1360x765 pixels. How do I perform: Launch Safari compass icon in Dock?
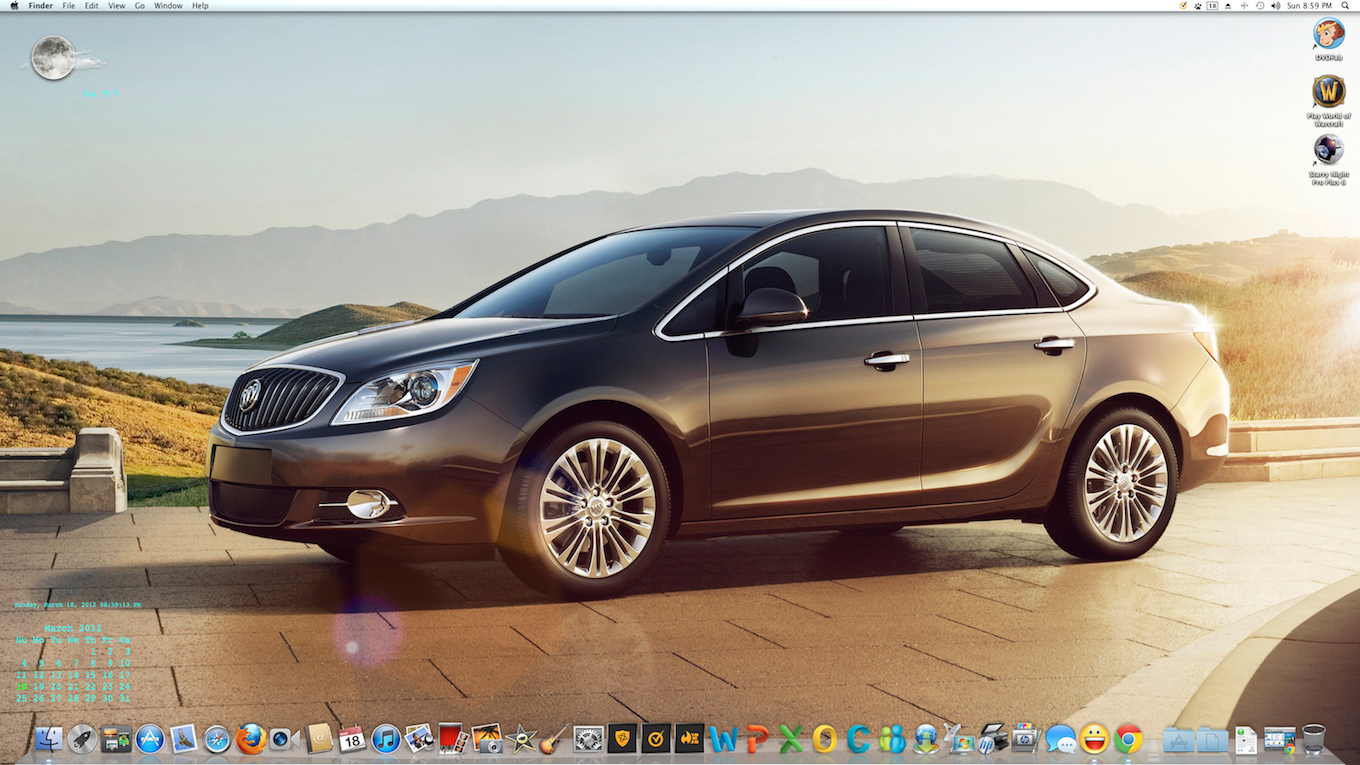[217, 739]
